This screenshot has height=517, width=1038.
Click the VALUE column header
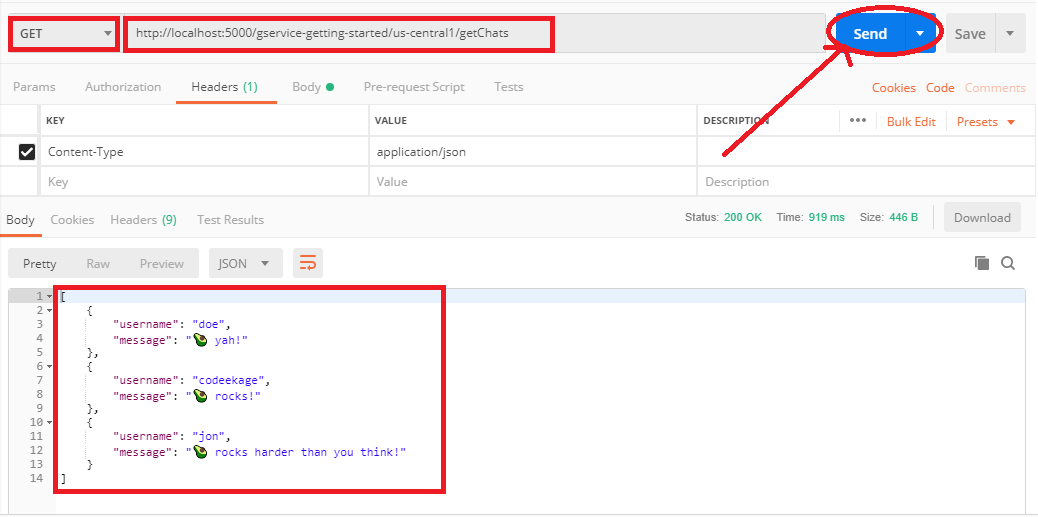[x=391, y=120]
